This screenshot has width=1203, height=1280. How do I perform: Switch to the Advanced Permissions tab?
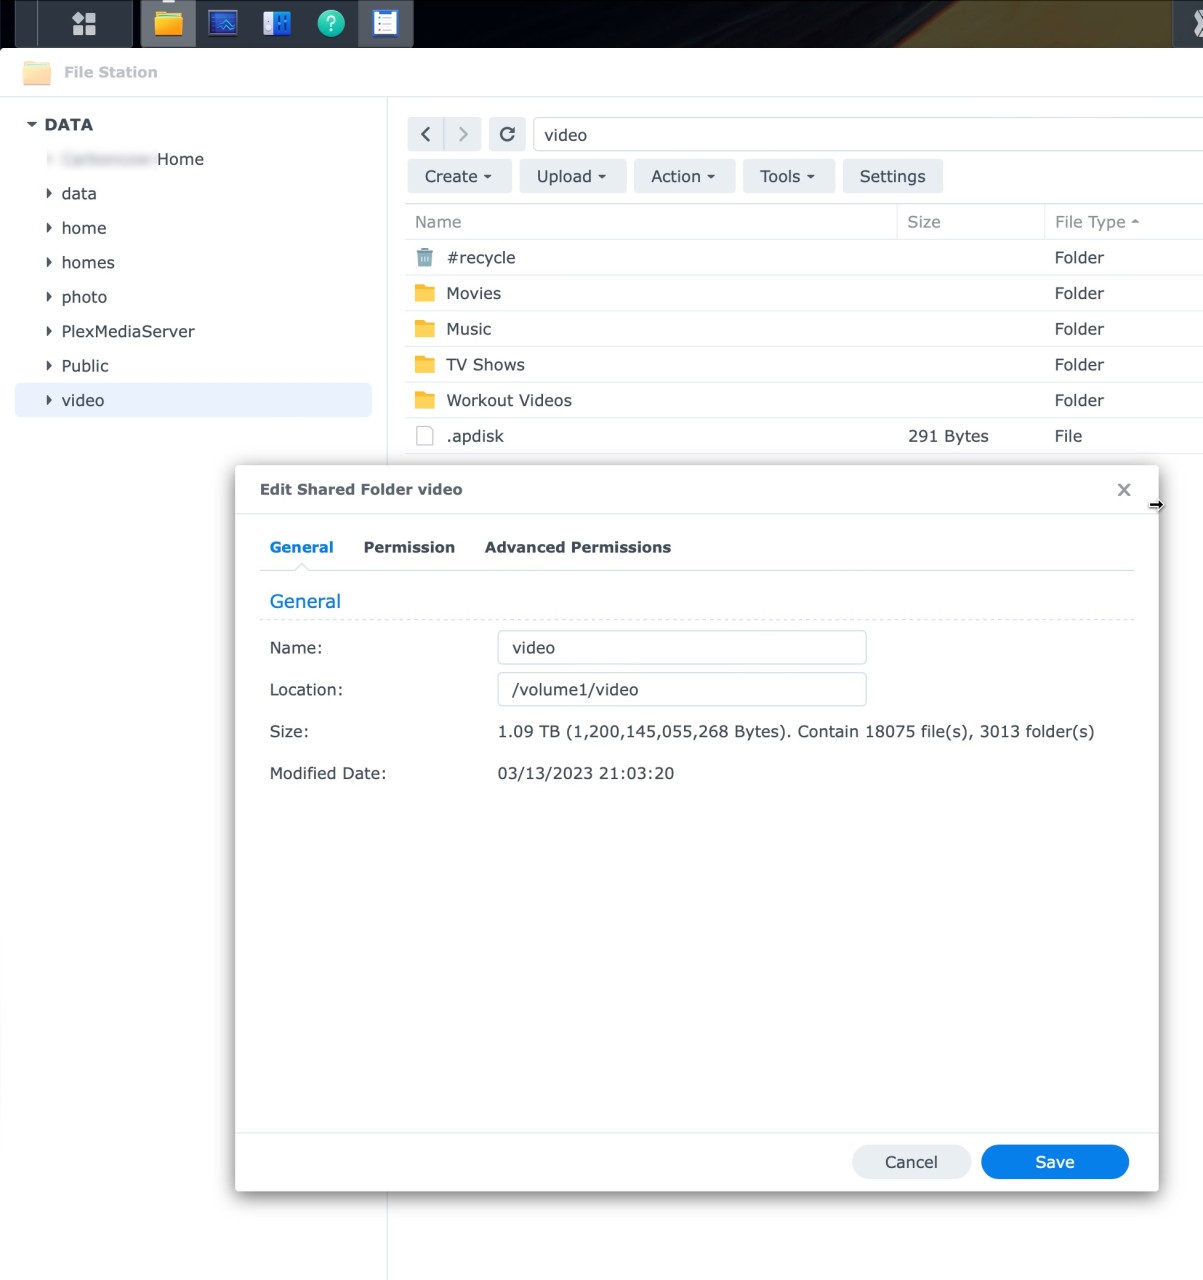[577, 547]
